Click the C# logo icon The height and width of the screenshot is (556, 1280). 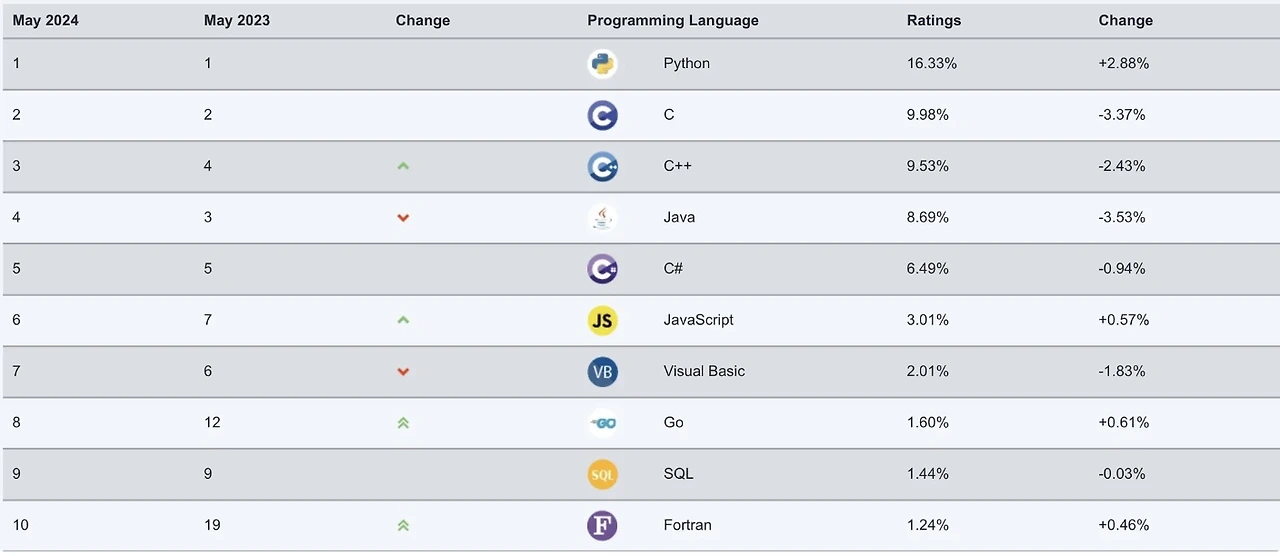(602, 269)
